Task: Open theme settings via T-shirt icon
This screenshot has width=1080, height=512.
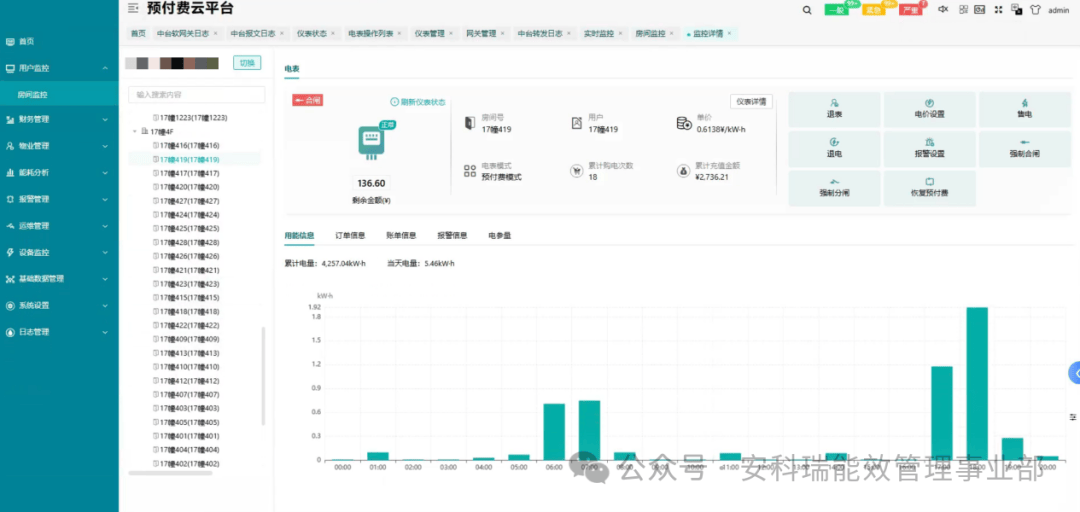Action: tap(1034, 10)
